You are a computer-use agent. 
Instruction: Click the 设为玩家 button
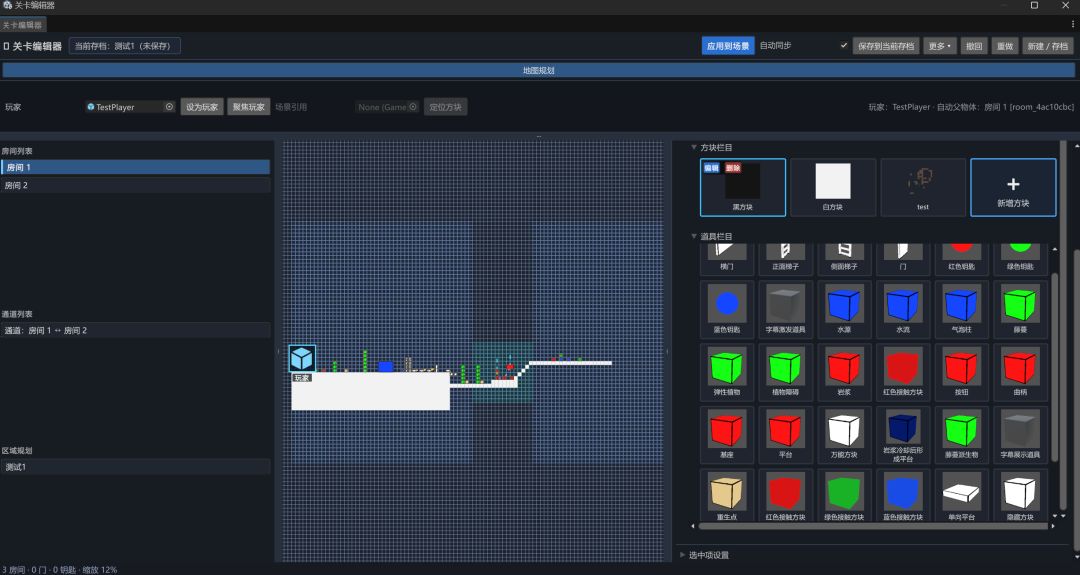202,107
